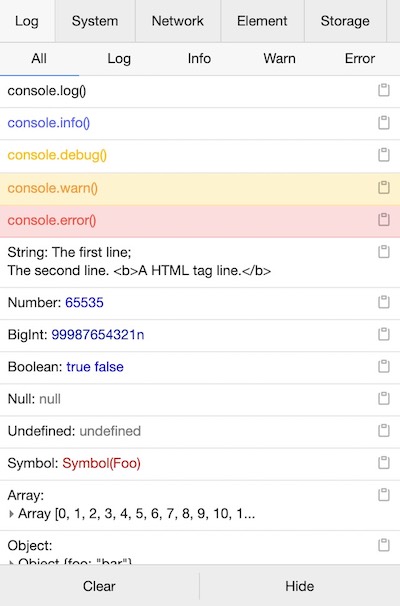Copy the BigInt log entry

pyautogui.click(x=383, y=334)
